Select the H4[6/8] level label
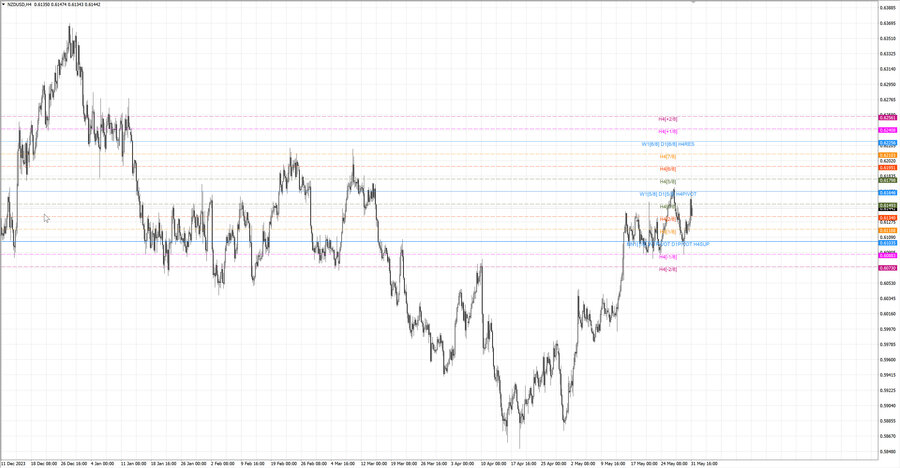The image size is (900, 468). 668,169
